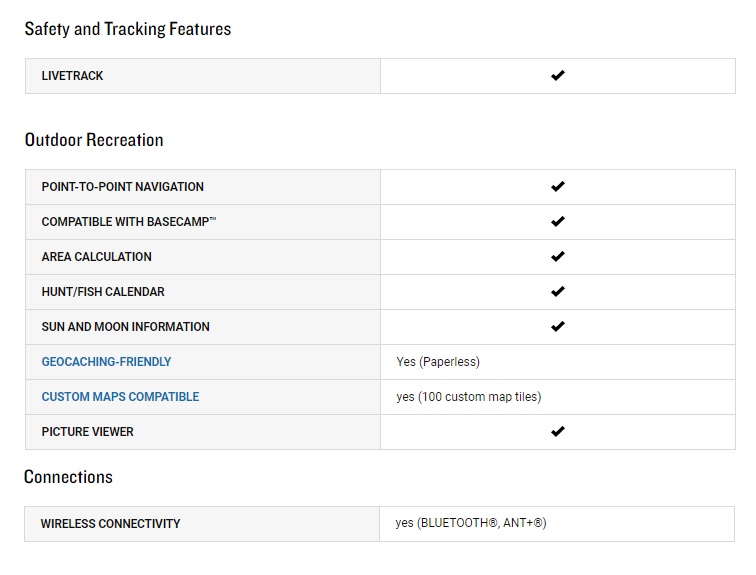Select the Outdoor Recreation heading

tap(94, 140)
